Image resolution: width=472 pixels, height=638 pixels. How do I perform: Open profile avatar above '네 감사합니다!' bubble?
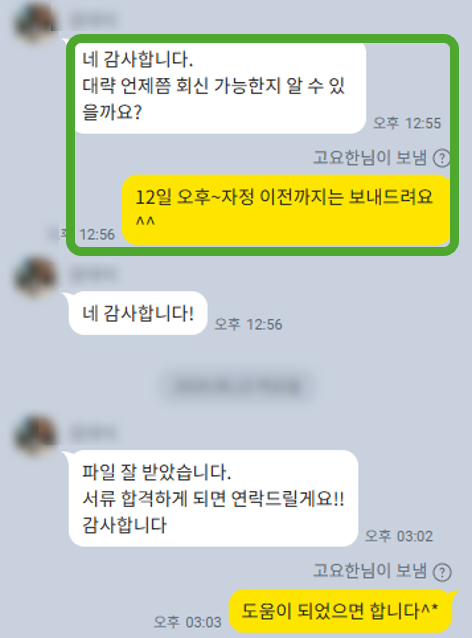click(x=35, y=277)
